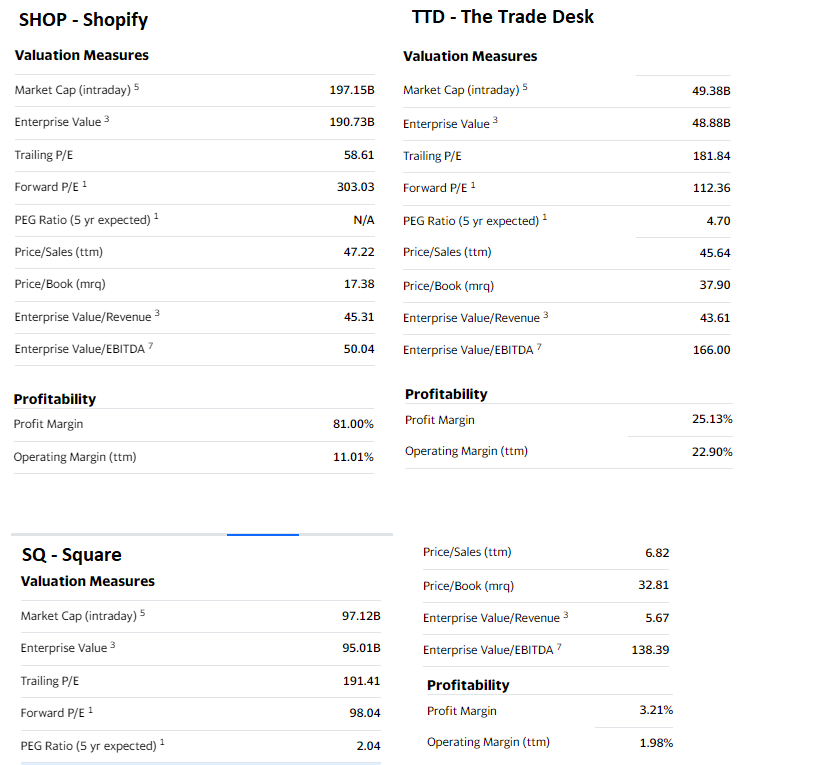Viewport: 833px width, 765px height.
Task: Click Trade Desk's Price/Sales (ttm) label
Action: [x=447, y=252]
